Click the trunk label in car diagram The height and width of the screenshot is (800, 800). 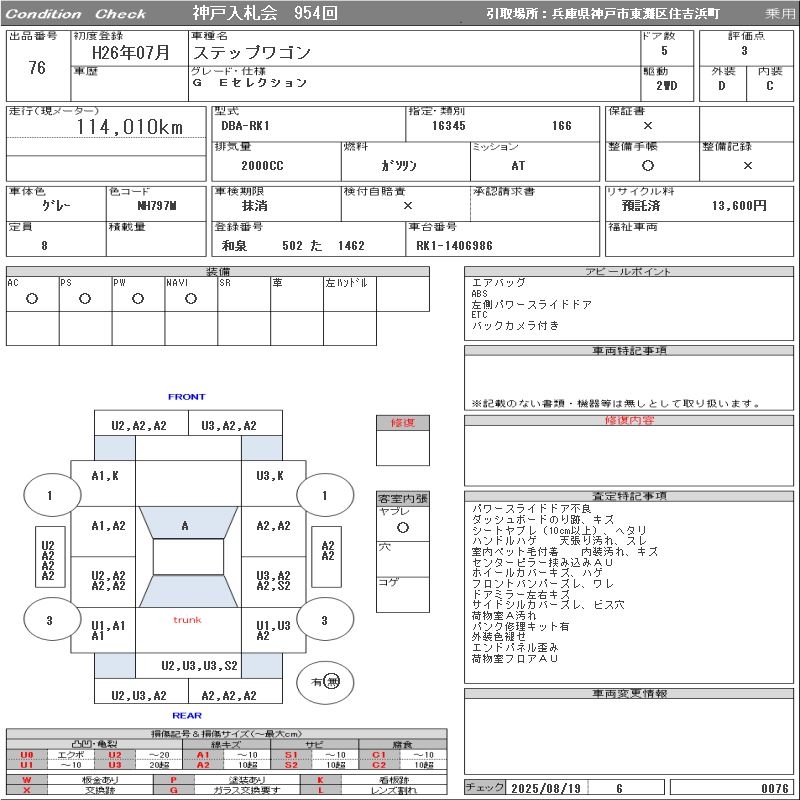(187, 620)
